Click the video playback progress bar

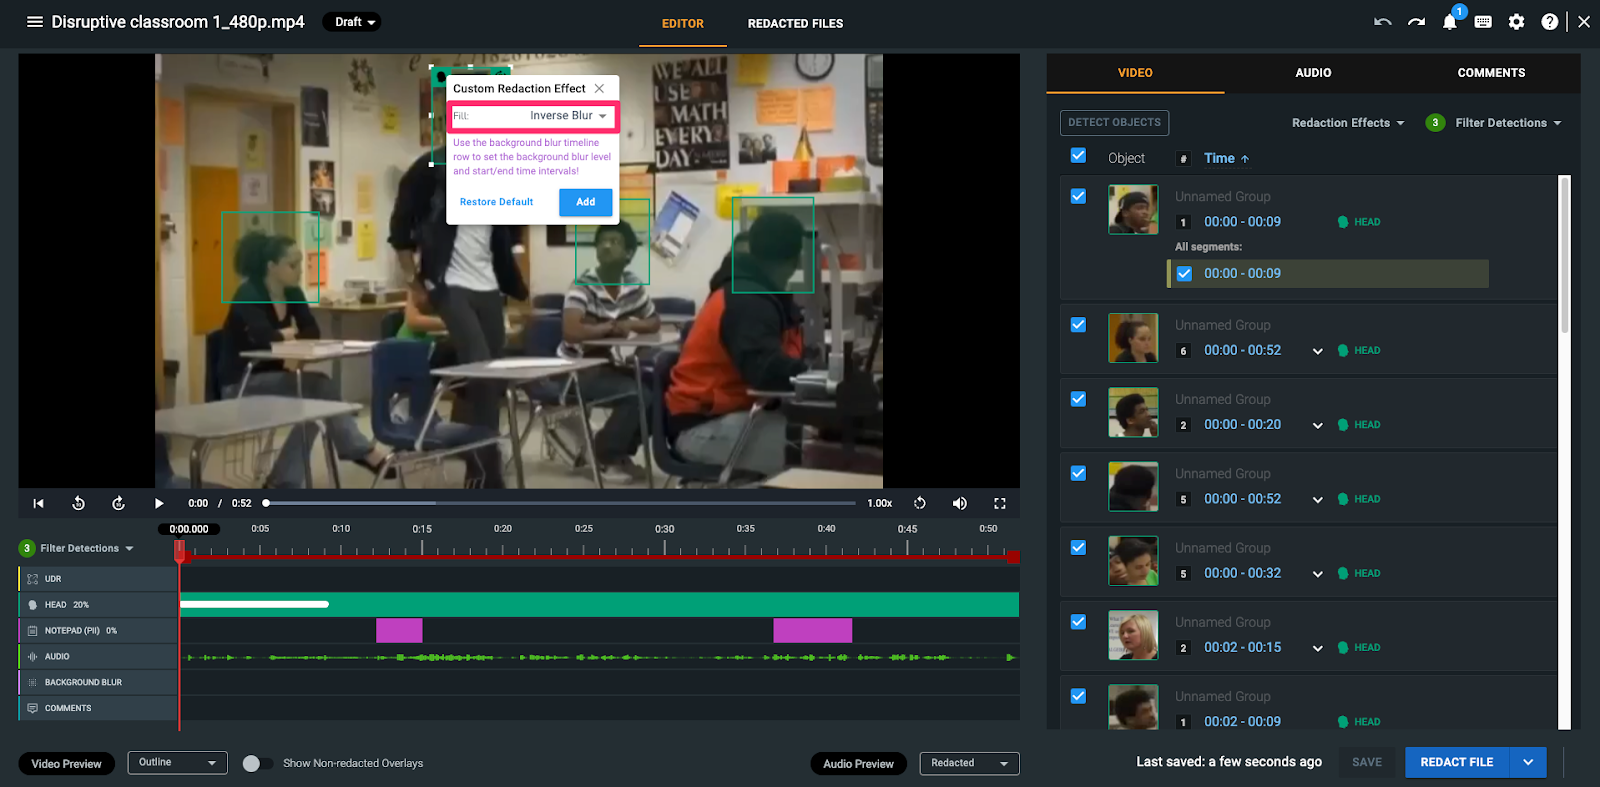click(560, 503)
